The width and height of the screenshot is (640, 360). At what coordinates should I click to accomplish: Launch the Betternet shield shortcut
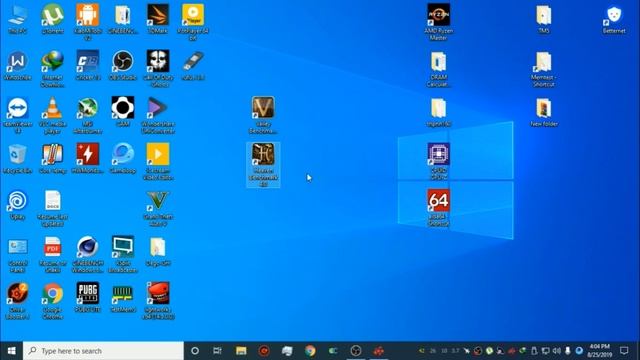click(x=614, y=20)
